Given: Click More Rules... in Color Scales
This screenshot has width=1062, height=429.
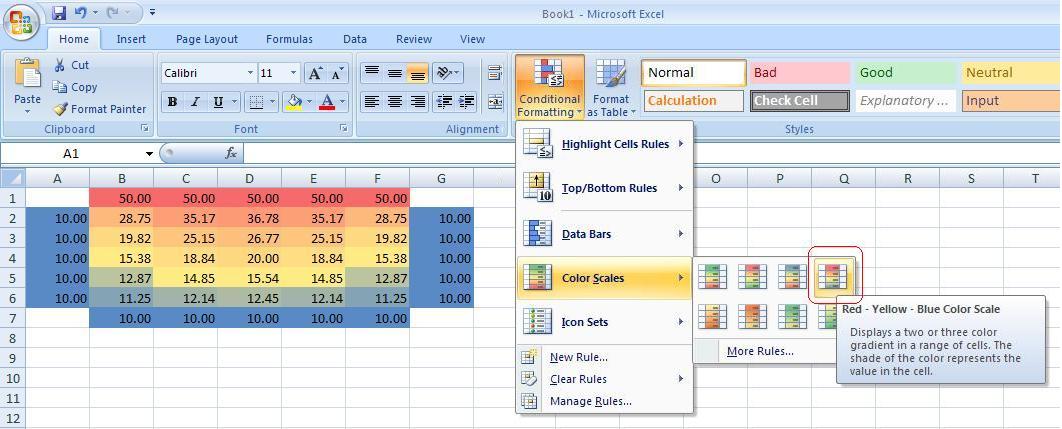Looking at the screenshot, I should (x=760, y=351).
